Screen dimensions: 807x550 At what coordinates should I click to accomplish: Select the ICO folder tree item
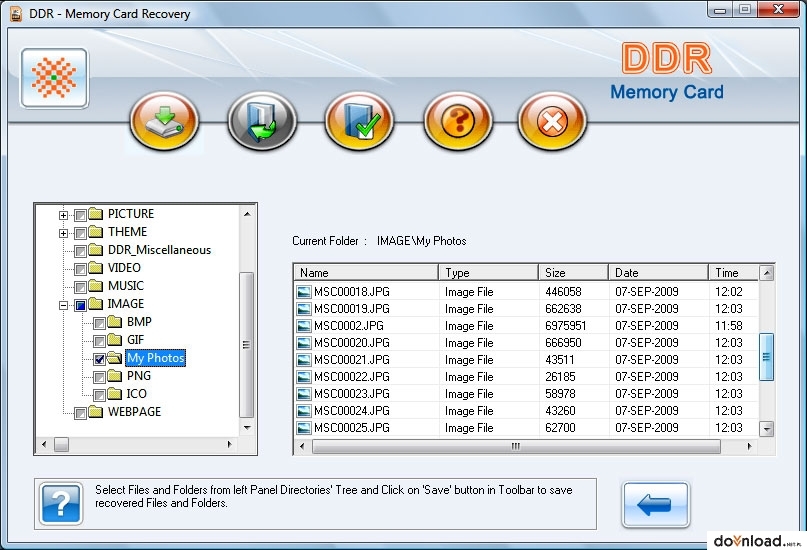click(136, 394)
